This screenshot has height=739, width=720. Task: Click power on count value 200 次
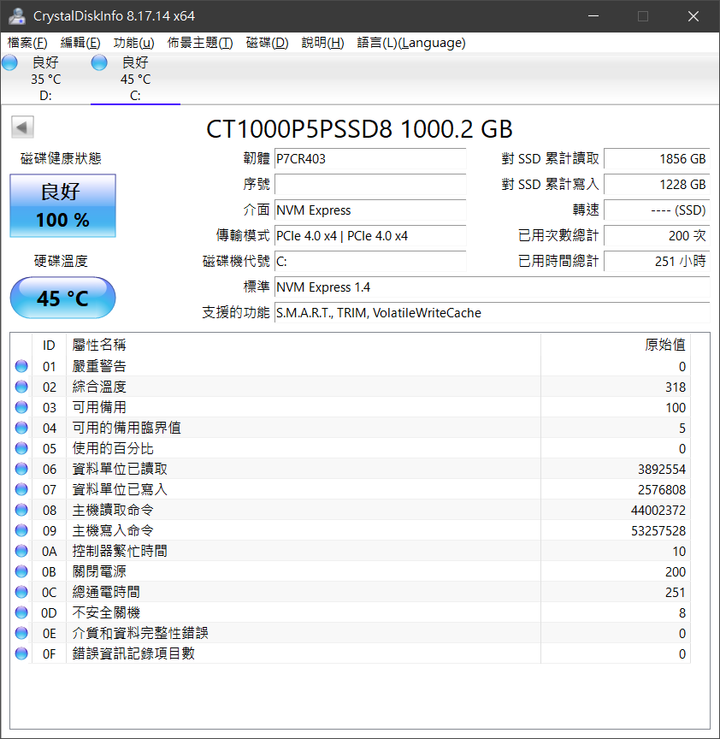657,236
